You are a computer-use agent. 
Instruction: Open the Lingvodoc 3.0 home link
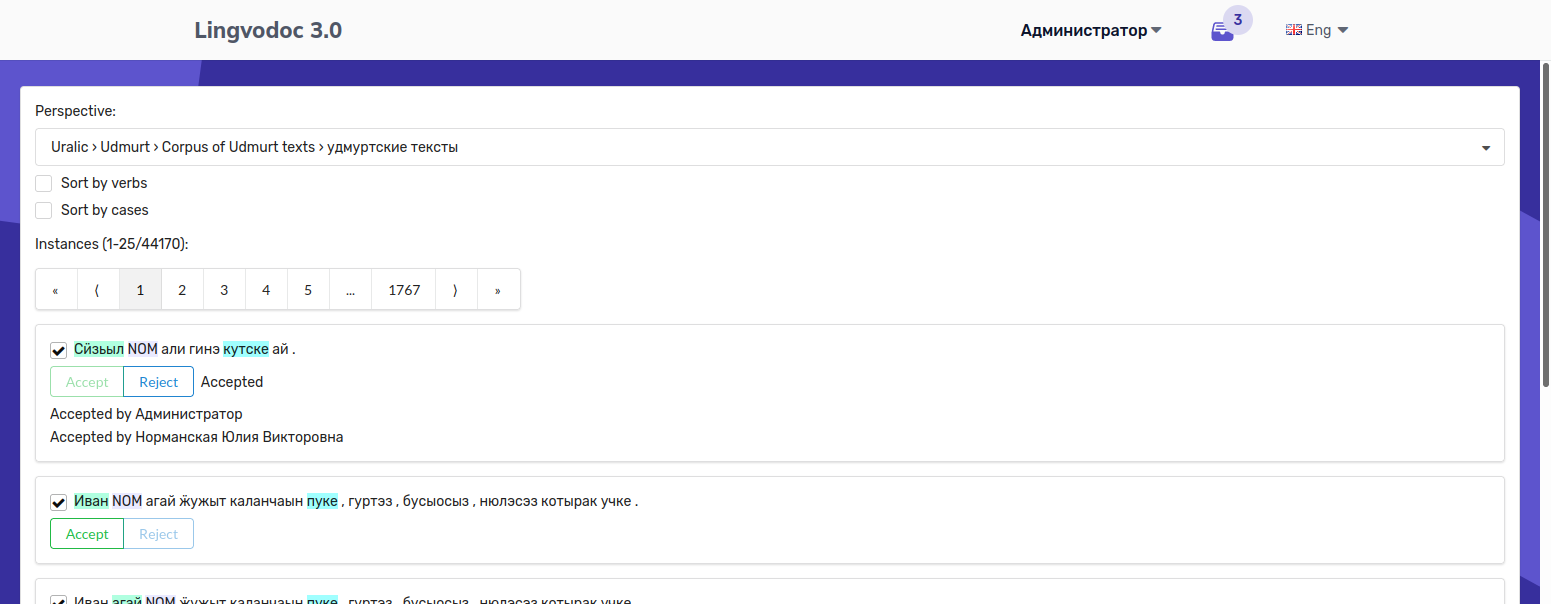(268, 30)
